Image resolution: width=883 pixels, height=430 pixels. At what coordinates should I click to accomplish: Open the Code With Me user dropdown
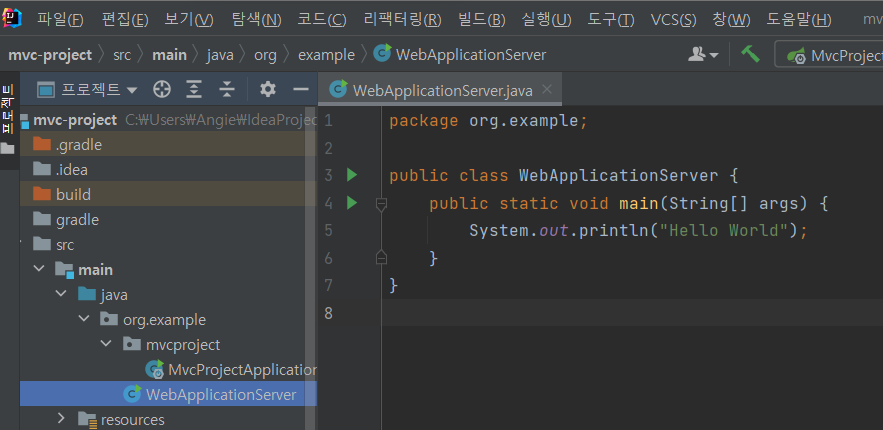[703, 55]
